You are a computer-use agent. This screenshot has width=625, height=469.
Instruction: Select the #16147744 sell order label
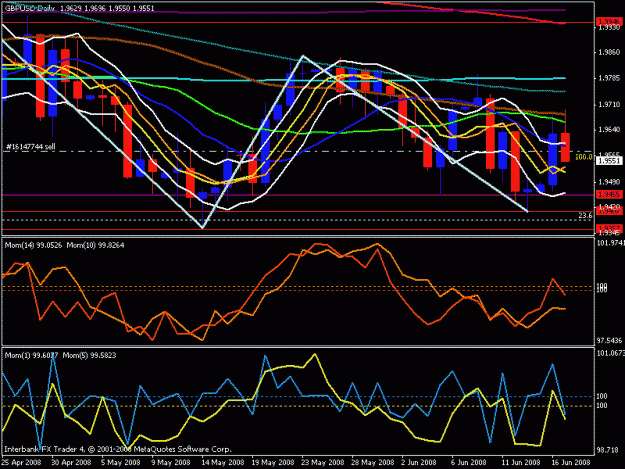[x=31, y=147]
